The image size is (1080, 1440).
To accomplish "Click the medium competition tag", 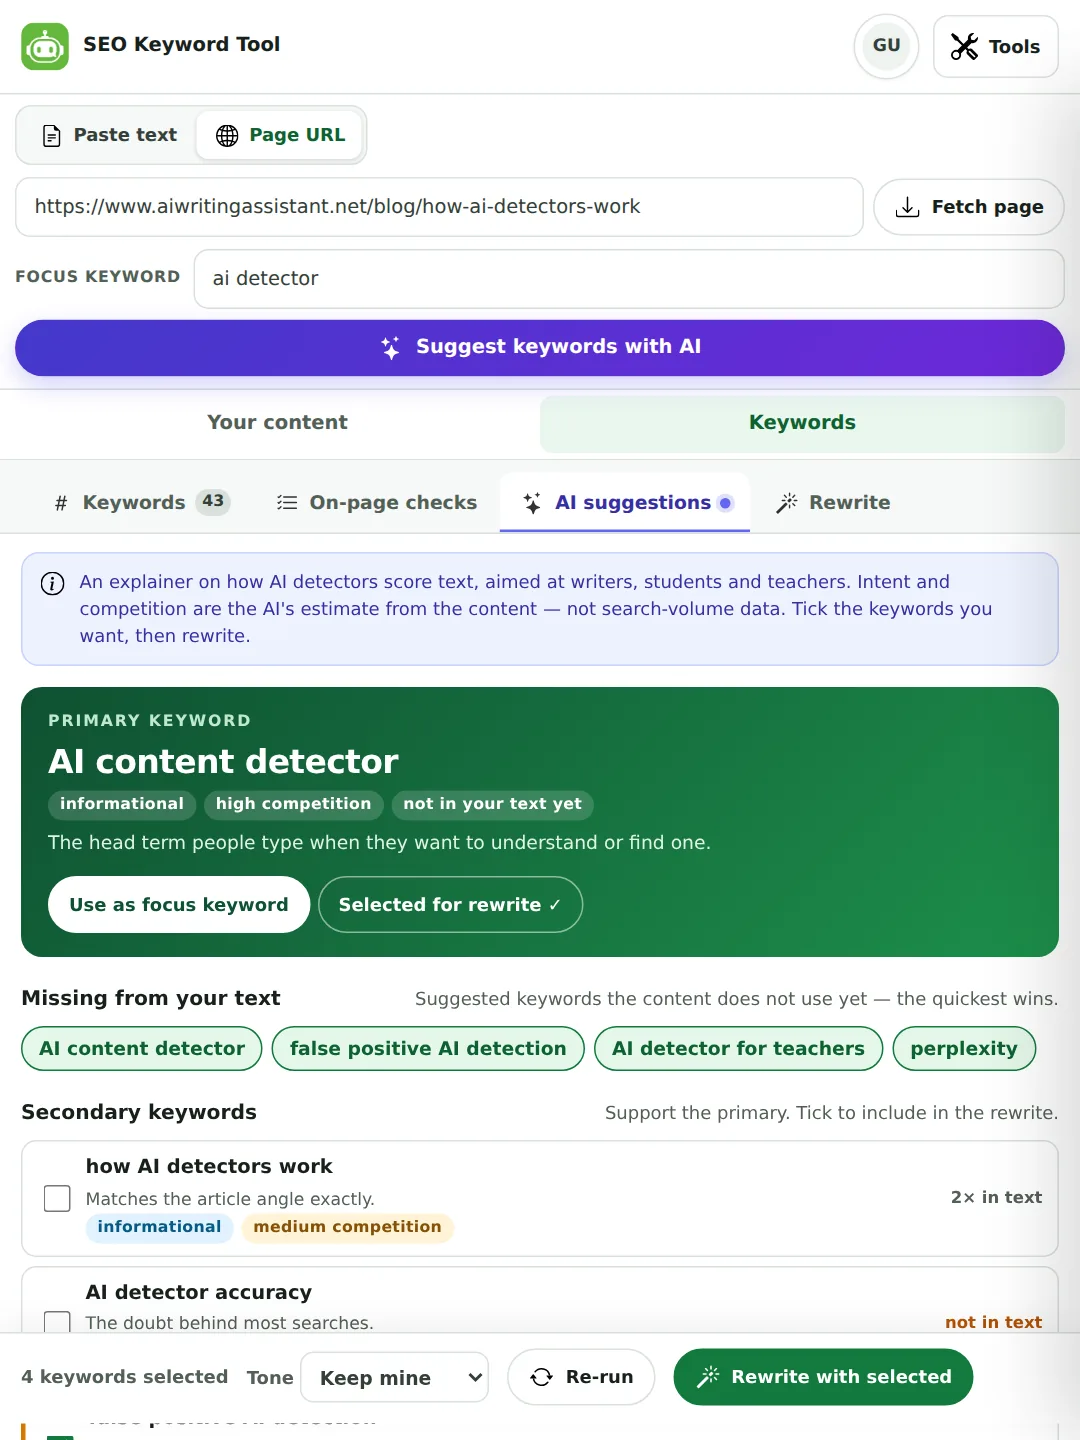I will pos(347,1227).
